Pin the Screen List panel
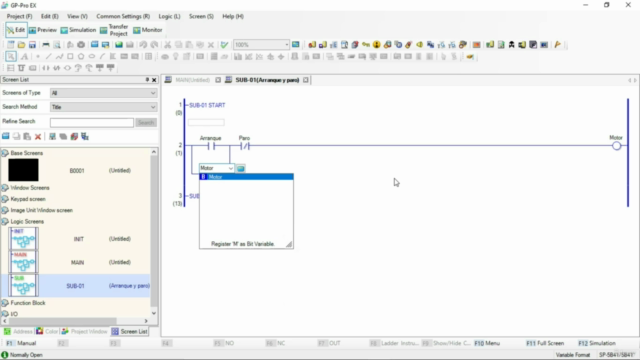Image resolution: width=640 pixels, height=360 pixels. tap(147, 80)
